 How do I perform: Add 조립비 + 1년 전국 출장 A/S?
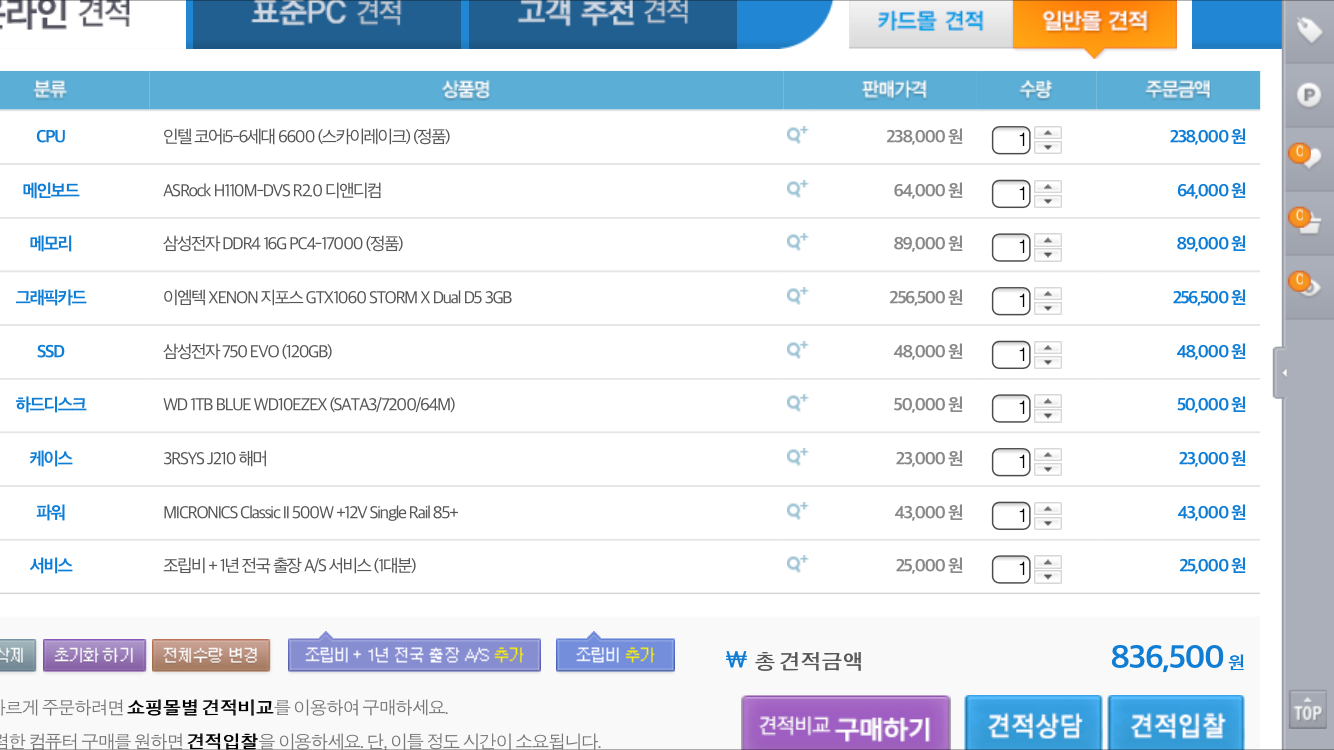point(414,655)
